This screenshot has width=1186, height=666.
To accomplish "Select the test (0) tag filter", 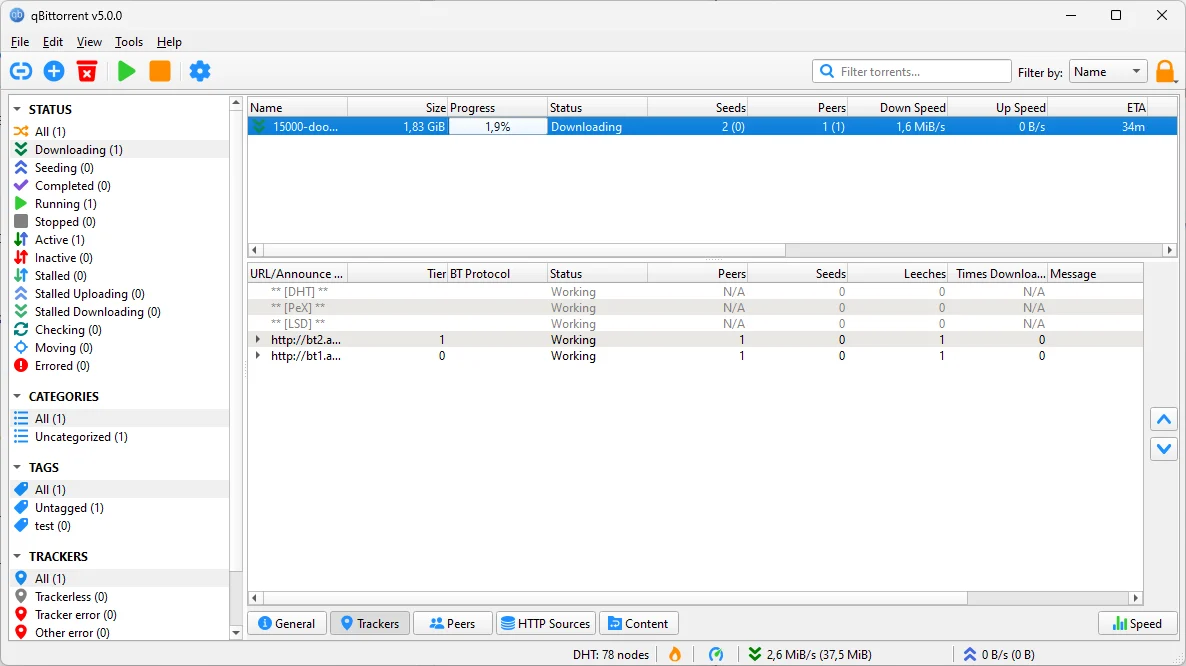I will pyautogui.click(x=120, y=526).
